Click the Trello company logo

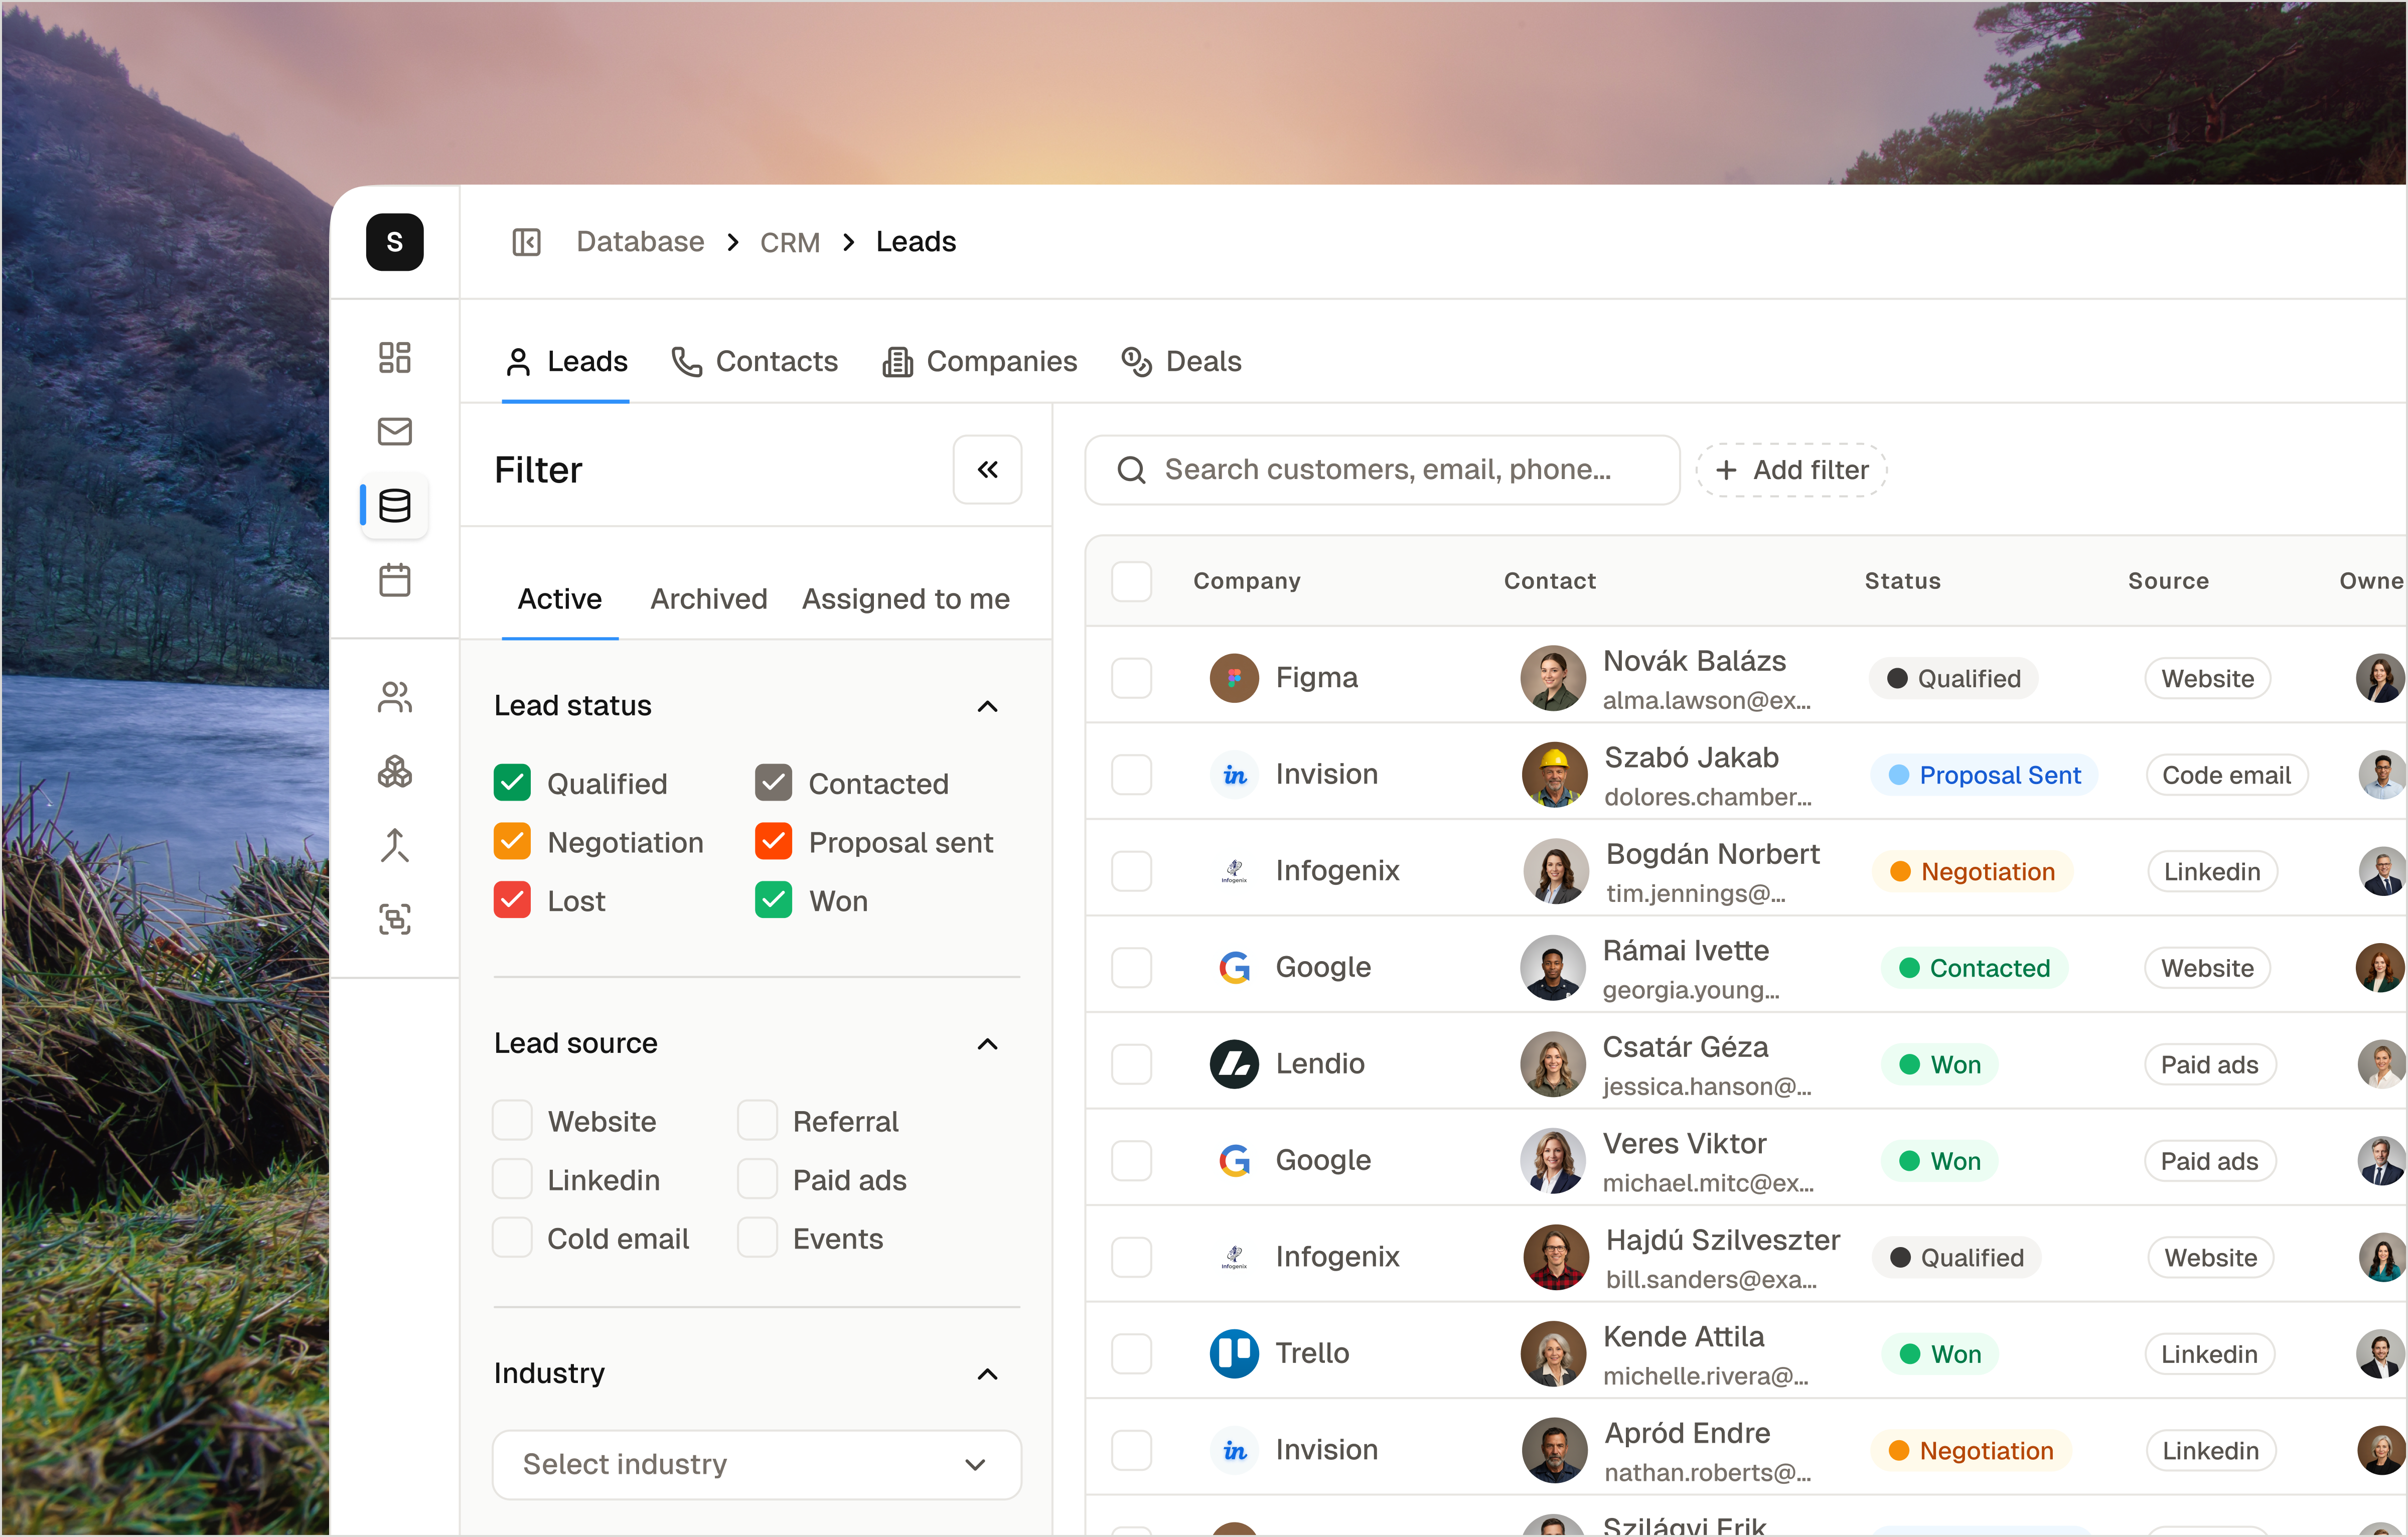pos(1234,1354)
